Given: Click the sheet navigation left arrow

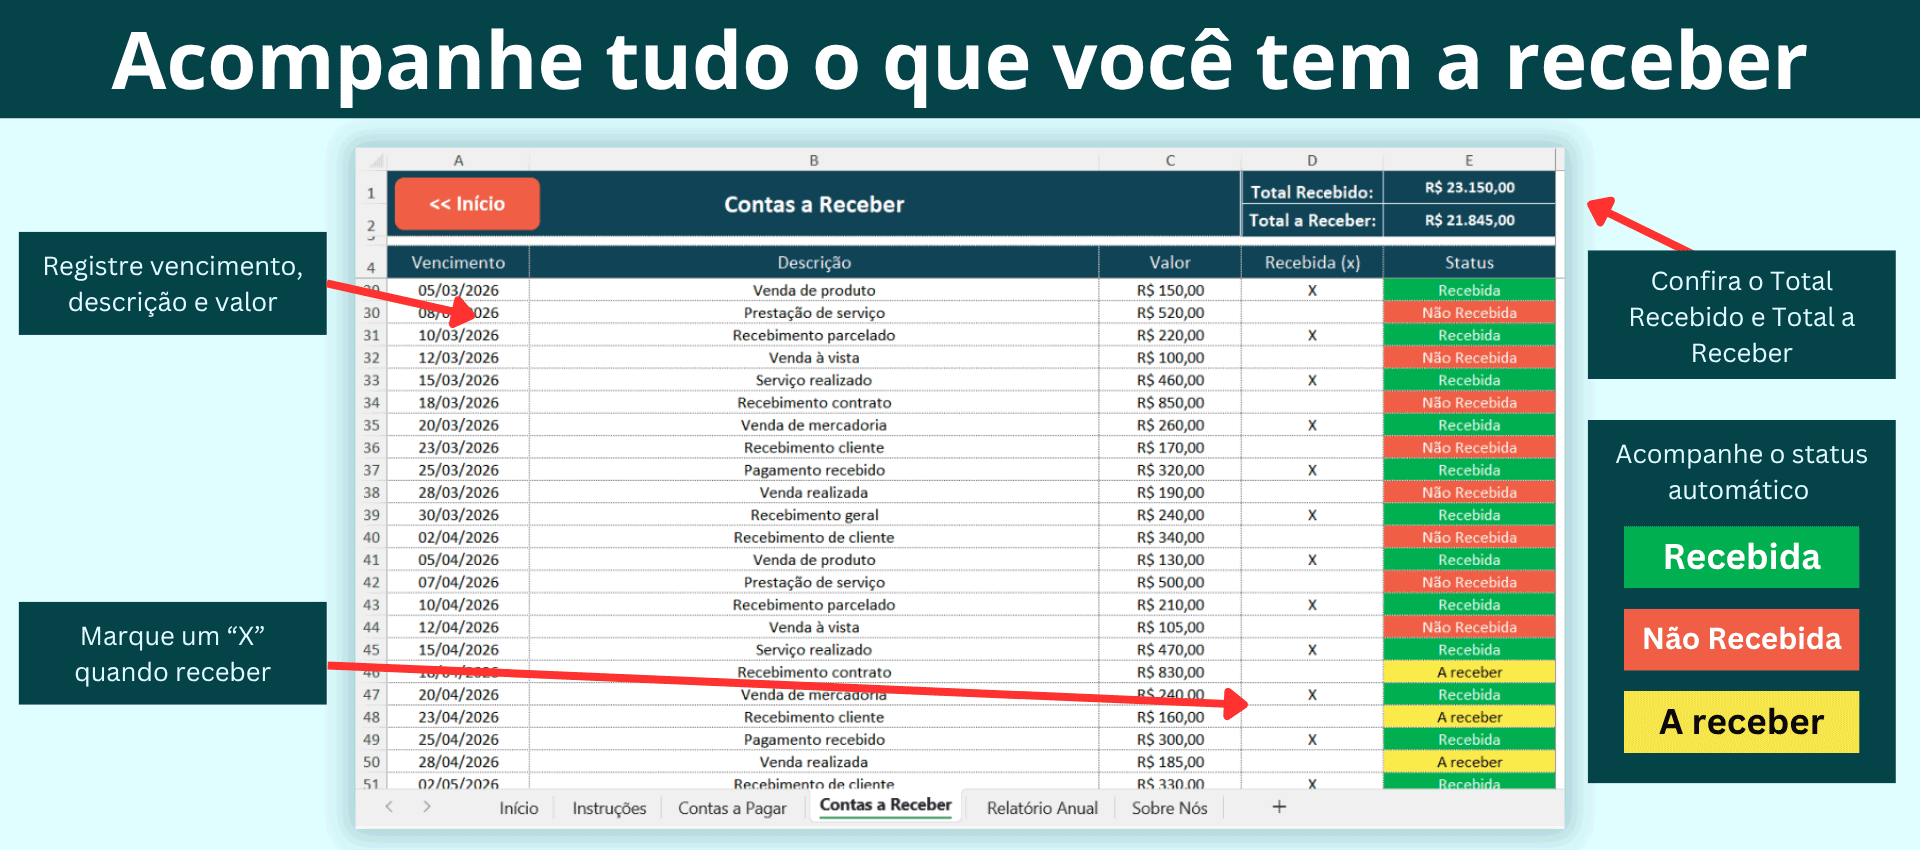Looking at the screenshot, I should click(389, 807).
